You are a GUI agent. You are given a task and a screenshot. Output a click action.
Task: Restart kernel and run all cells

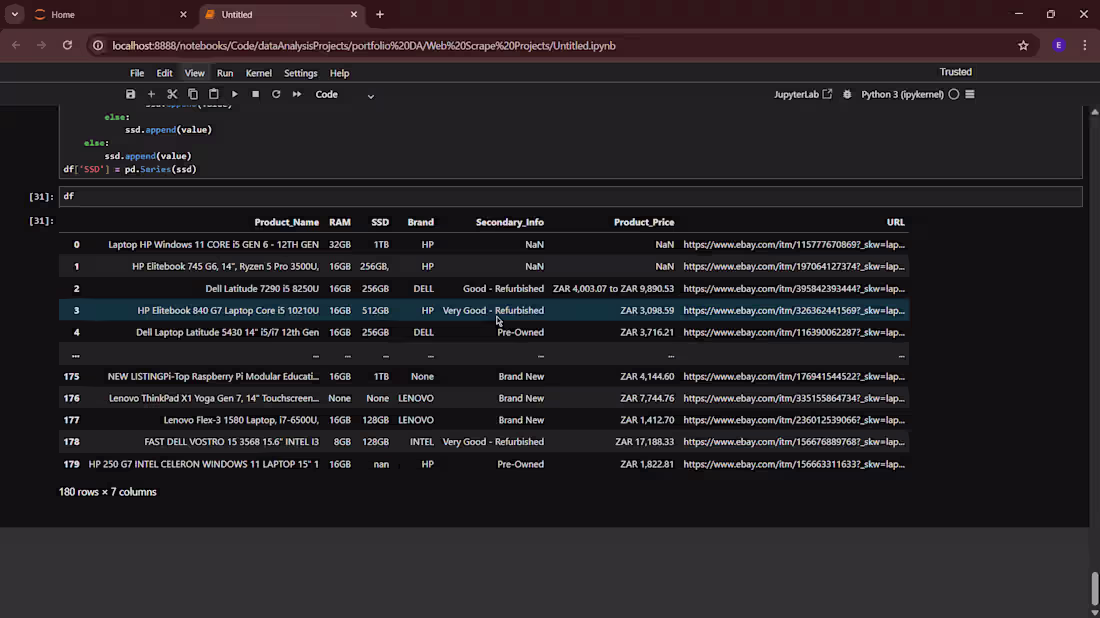[297, 94]
